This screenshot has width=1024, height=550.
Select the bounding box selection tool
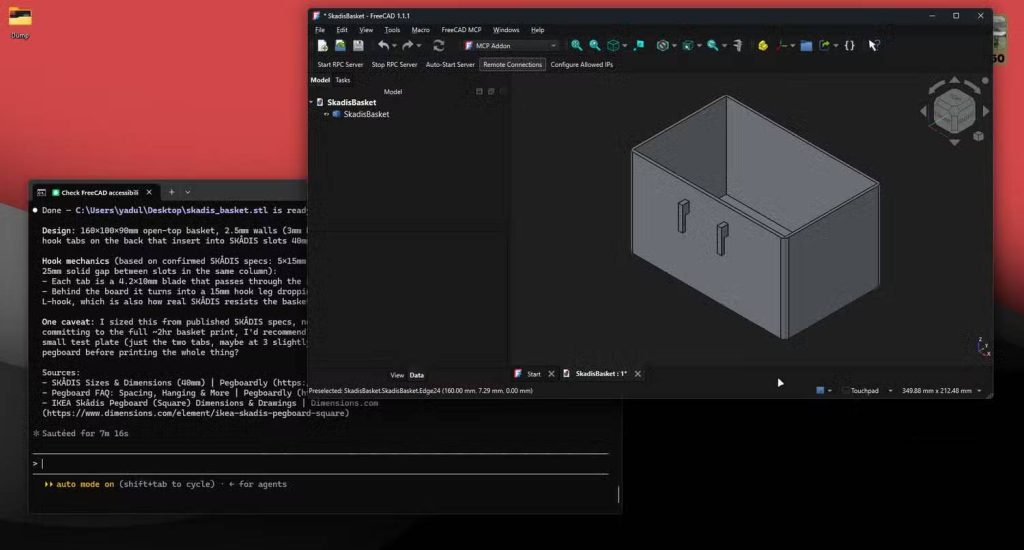(639, 46)
